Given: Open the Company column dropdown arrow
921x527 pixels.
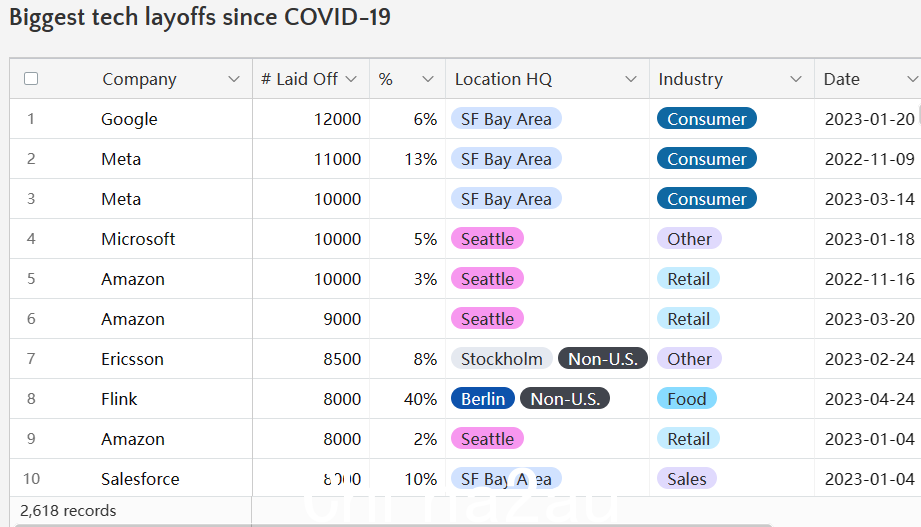Looking at the screenshot, I should 234,79.
